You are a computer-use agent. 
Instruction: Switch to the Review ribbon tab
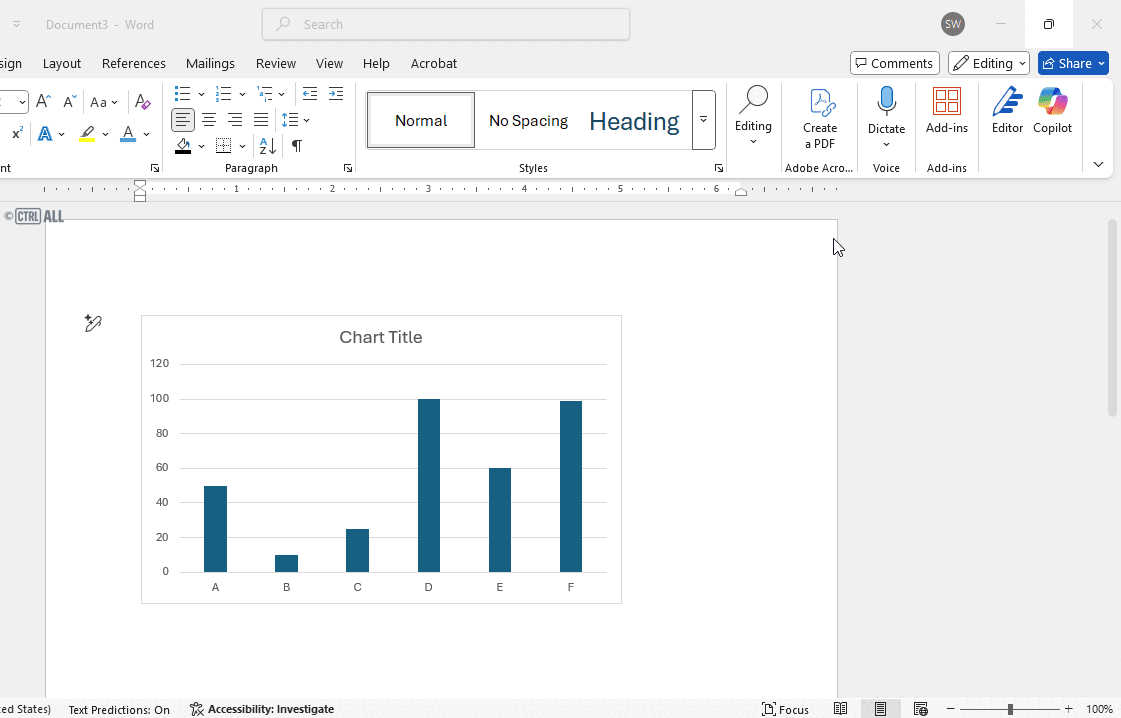point(276,63)
